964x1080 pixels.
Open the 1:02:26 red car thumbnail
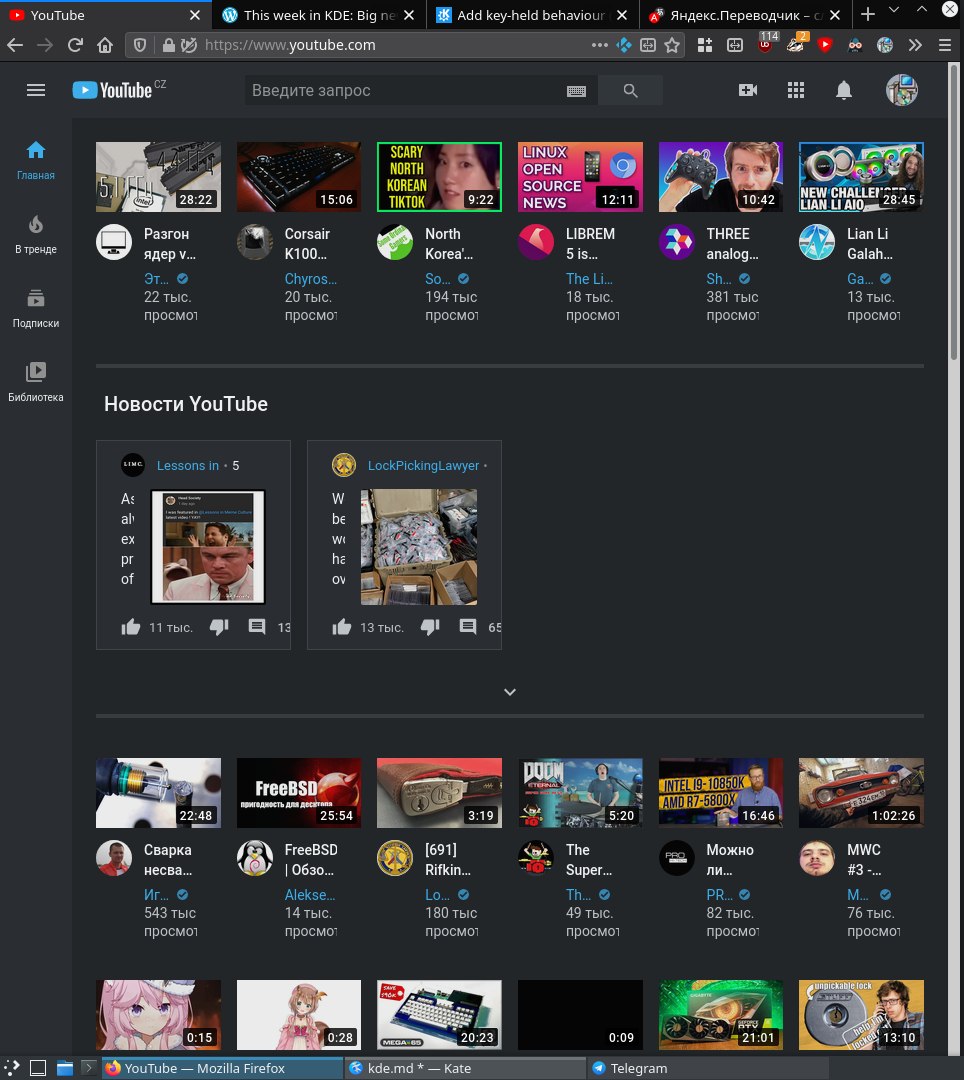tap(861, 793)
